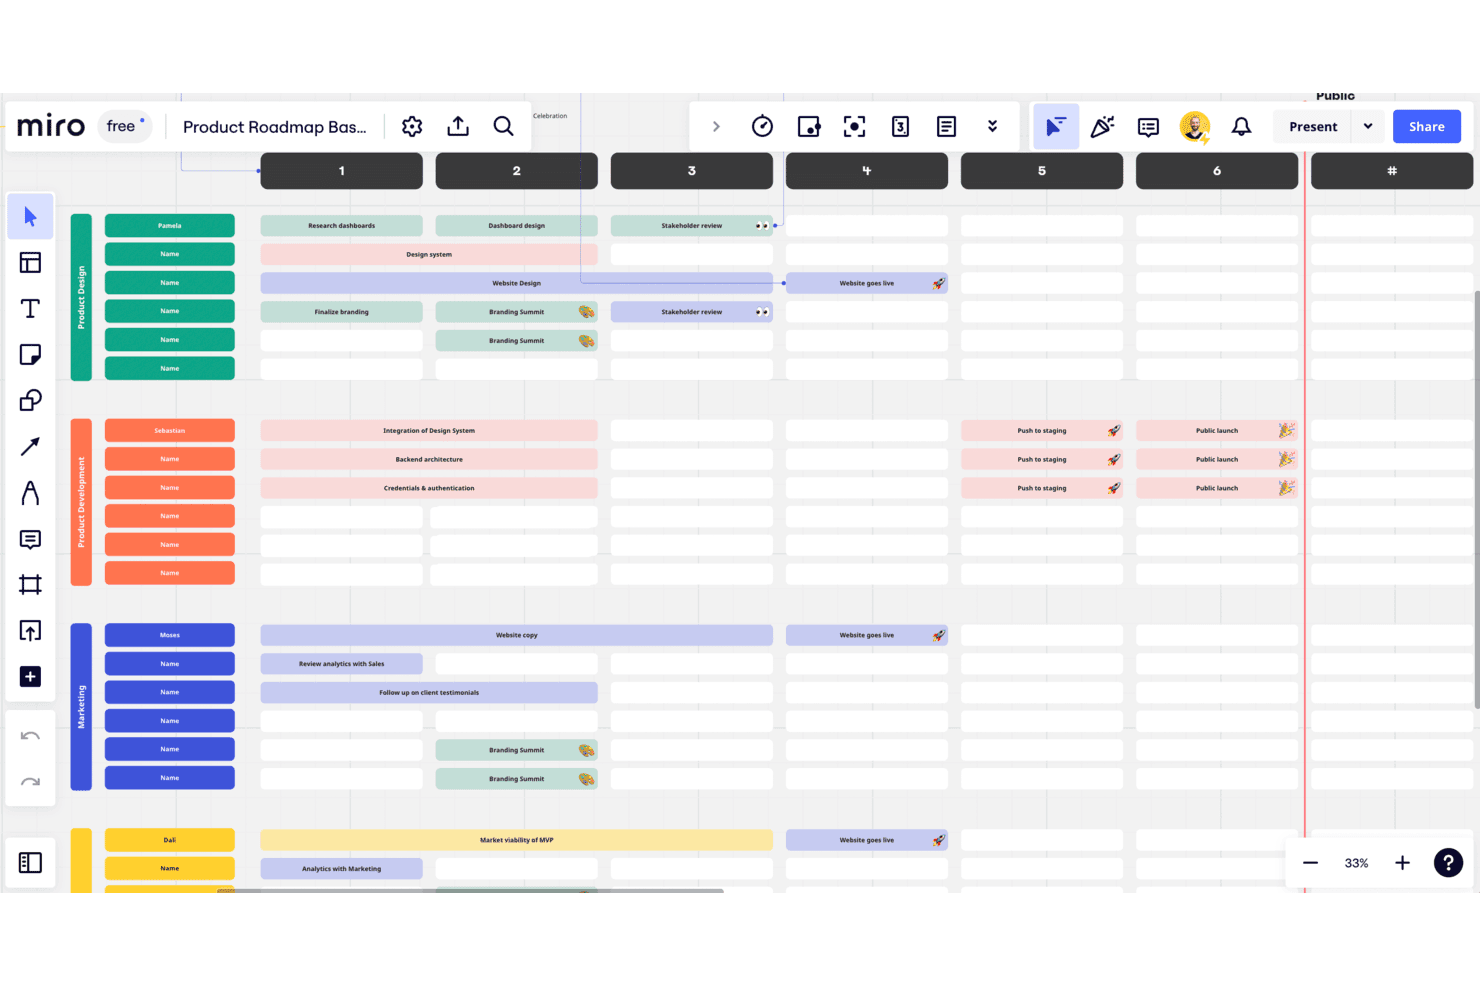Open the Templates tool

(30, 263)
